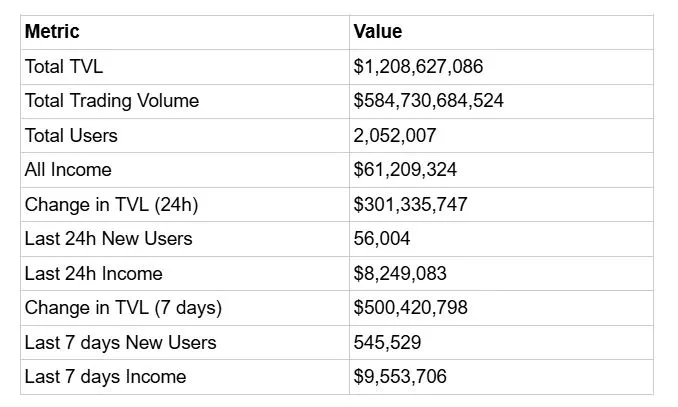Click the $500,420,798 value cell
This screenshot has width=678, height=407.
(x=410, y=308)
